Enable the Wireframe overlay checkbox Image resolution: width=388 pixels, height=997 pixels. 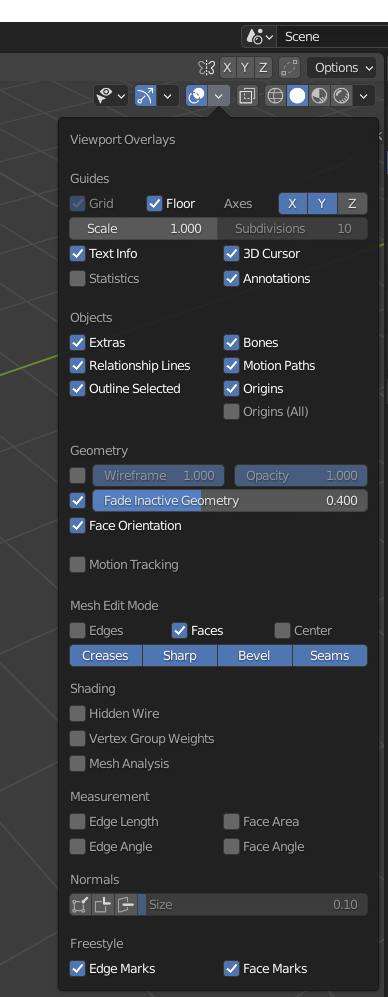(78, 476)
